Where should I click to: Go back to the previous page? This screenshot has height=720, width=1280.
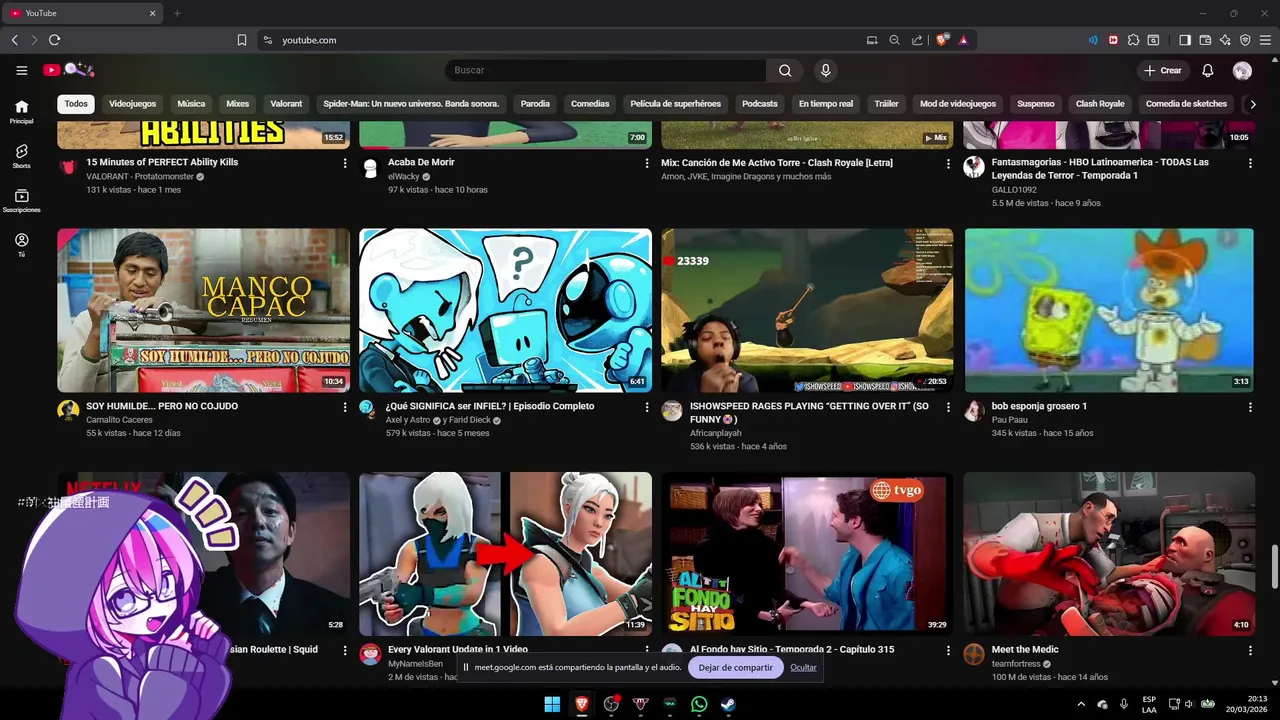pyautogui.click(x=14, y=40)
